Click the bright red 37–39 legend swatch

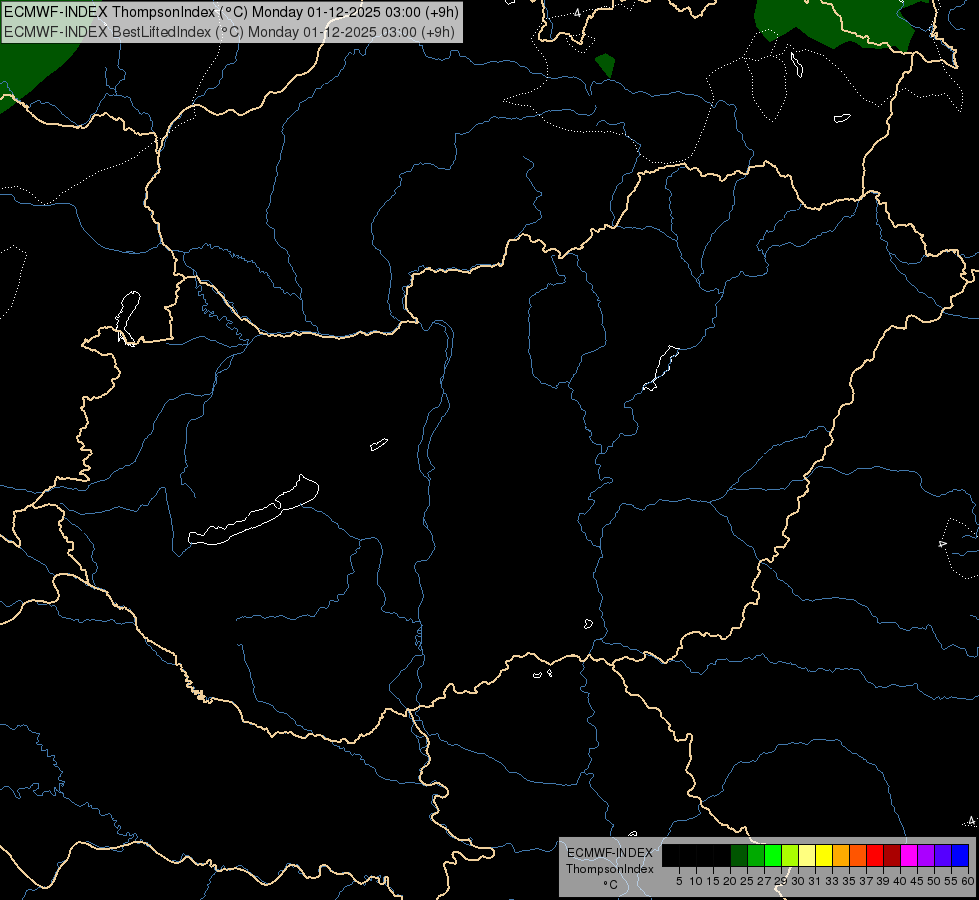point(875,855)
